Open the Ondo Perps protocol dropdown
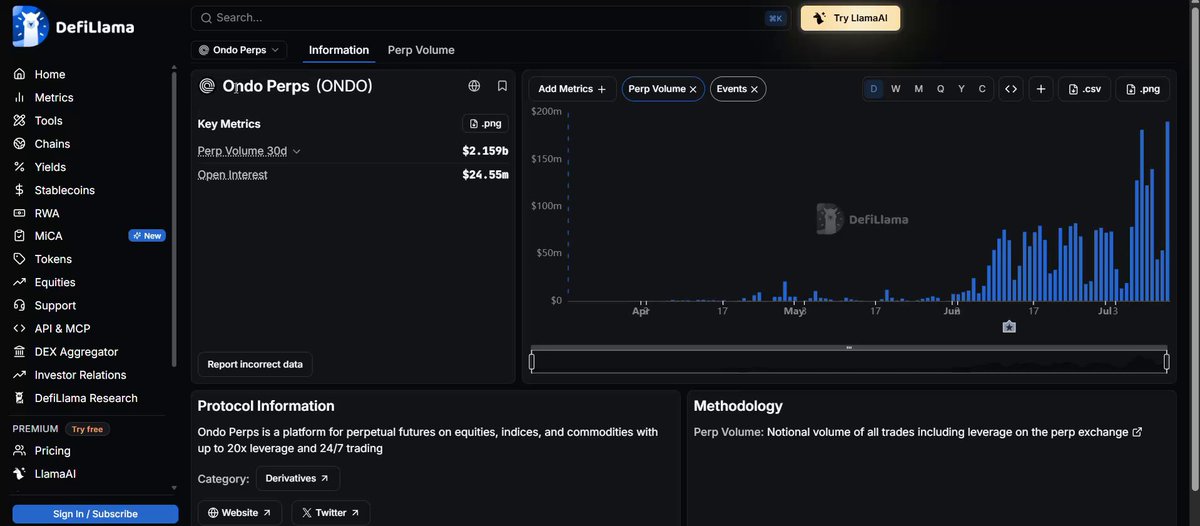 239,50
